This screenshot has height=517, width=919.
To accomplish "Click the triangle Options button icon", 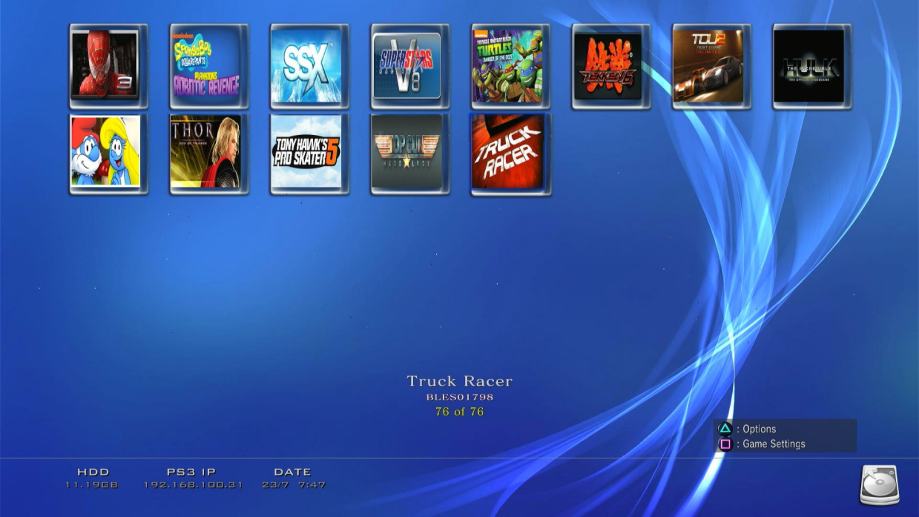I will [x=725, y=428].
